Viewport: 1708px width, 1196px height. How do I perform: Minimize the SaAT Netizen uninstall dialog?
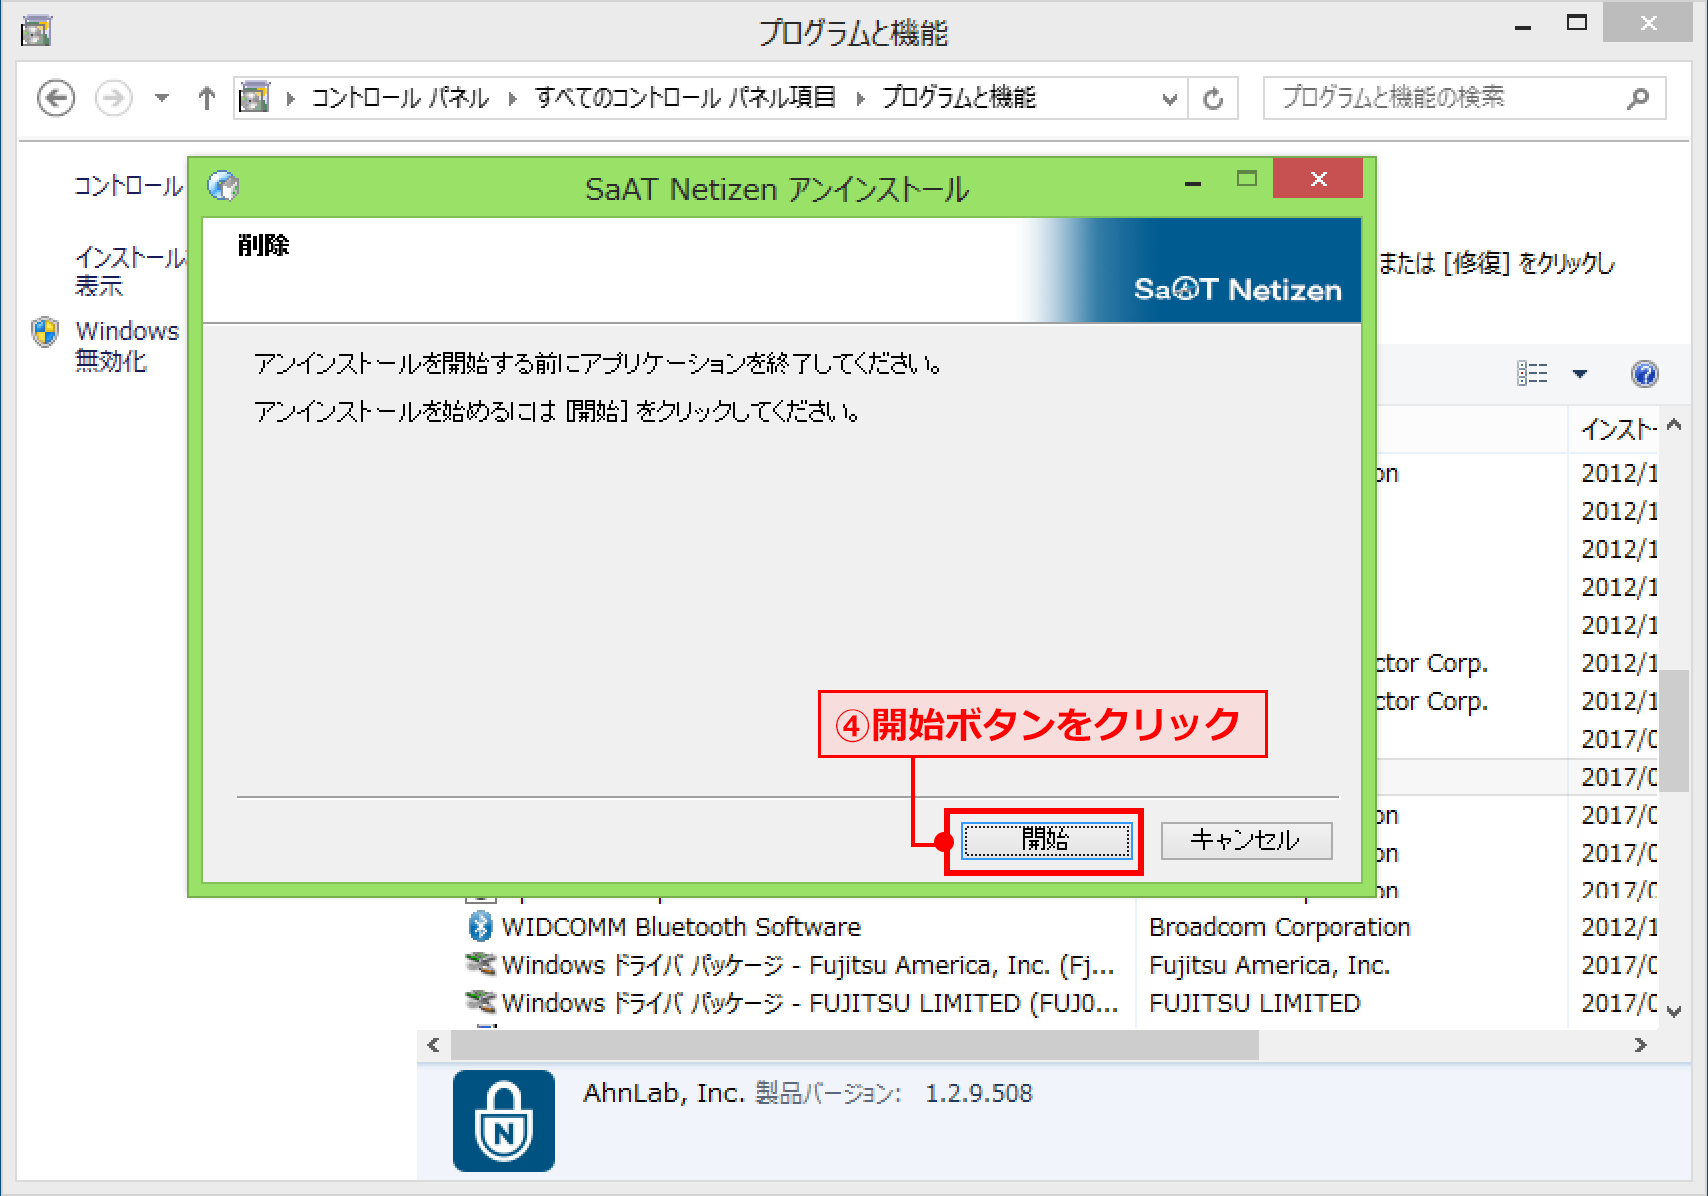(x=1193, y=182)
